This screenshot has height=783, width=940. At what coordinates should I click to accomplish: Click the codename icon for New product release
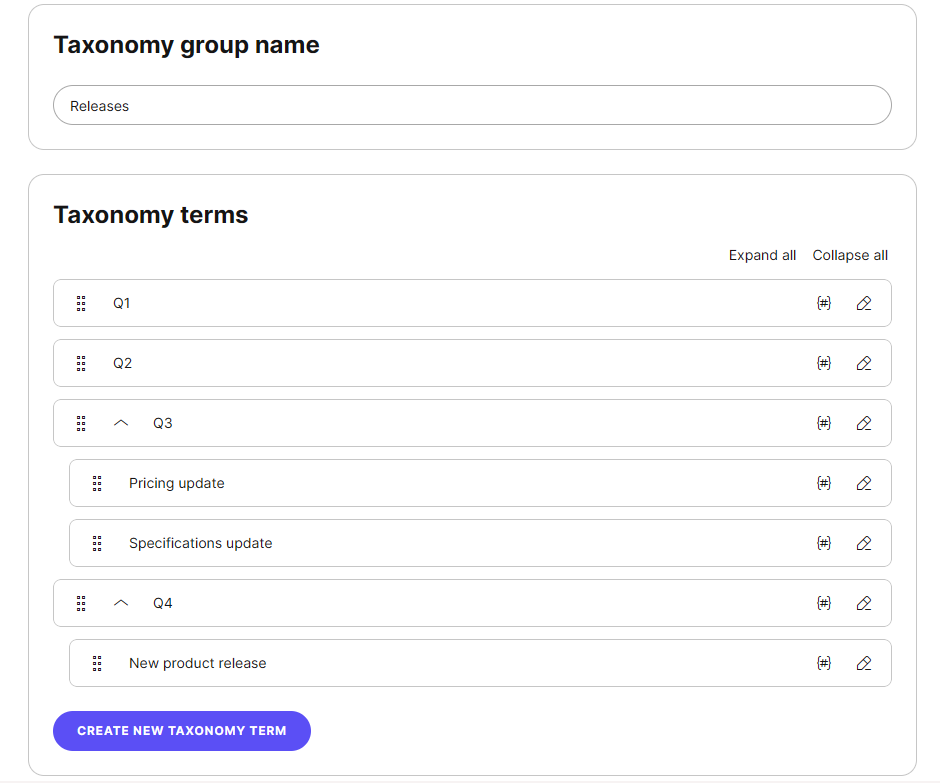(824, 663)
